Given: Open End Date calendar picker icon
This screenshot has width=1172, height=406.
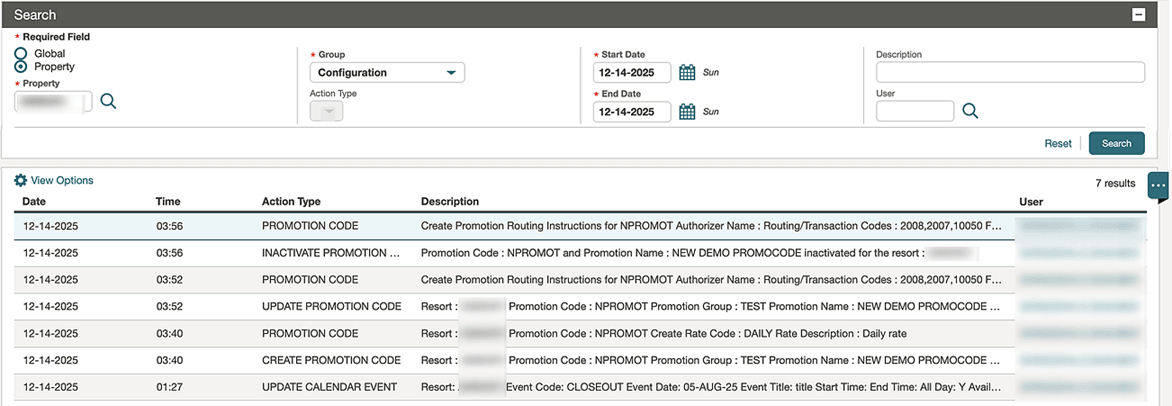Looking at the screenshot, I should point(687,112).
